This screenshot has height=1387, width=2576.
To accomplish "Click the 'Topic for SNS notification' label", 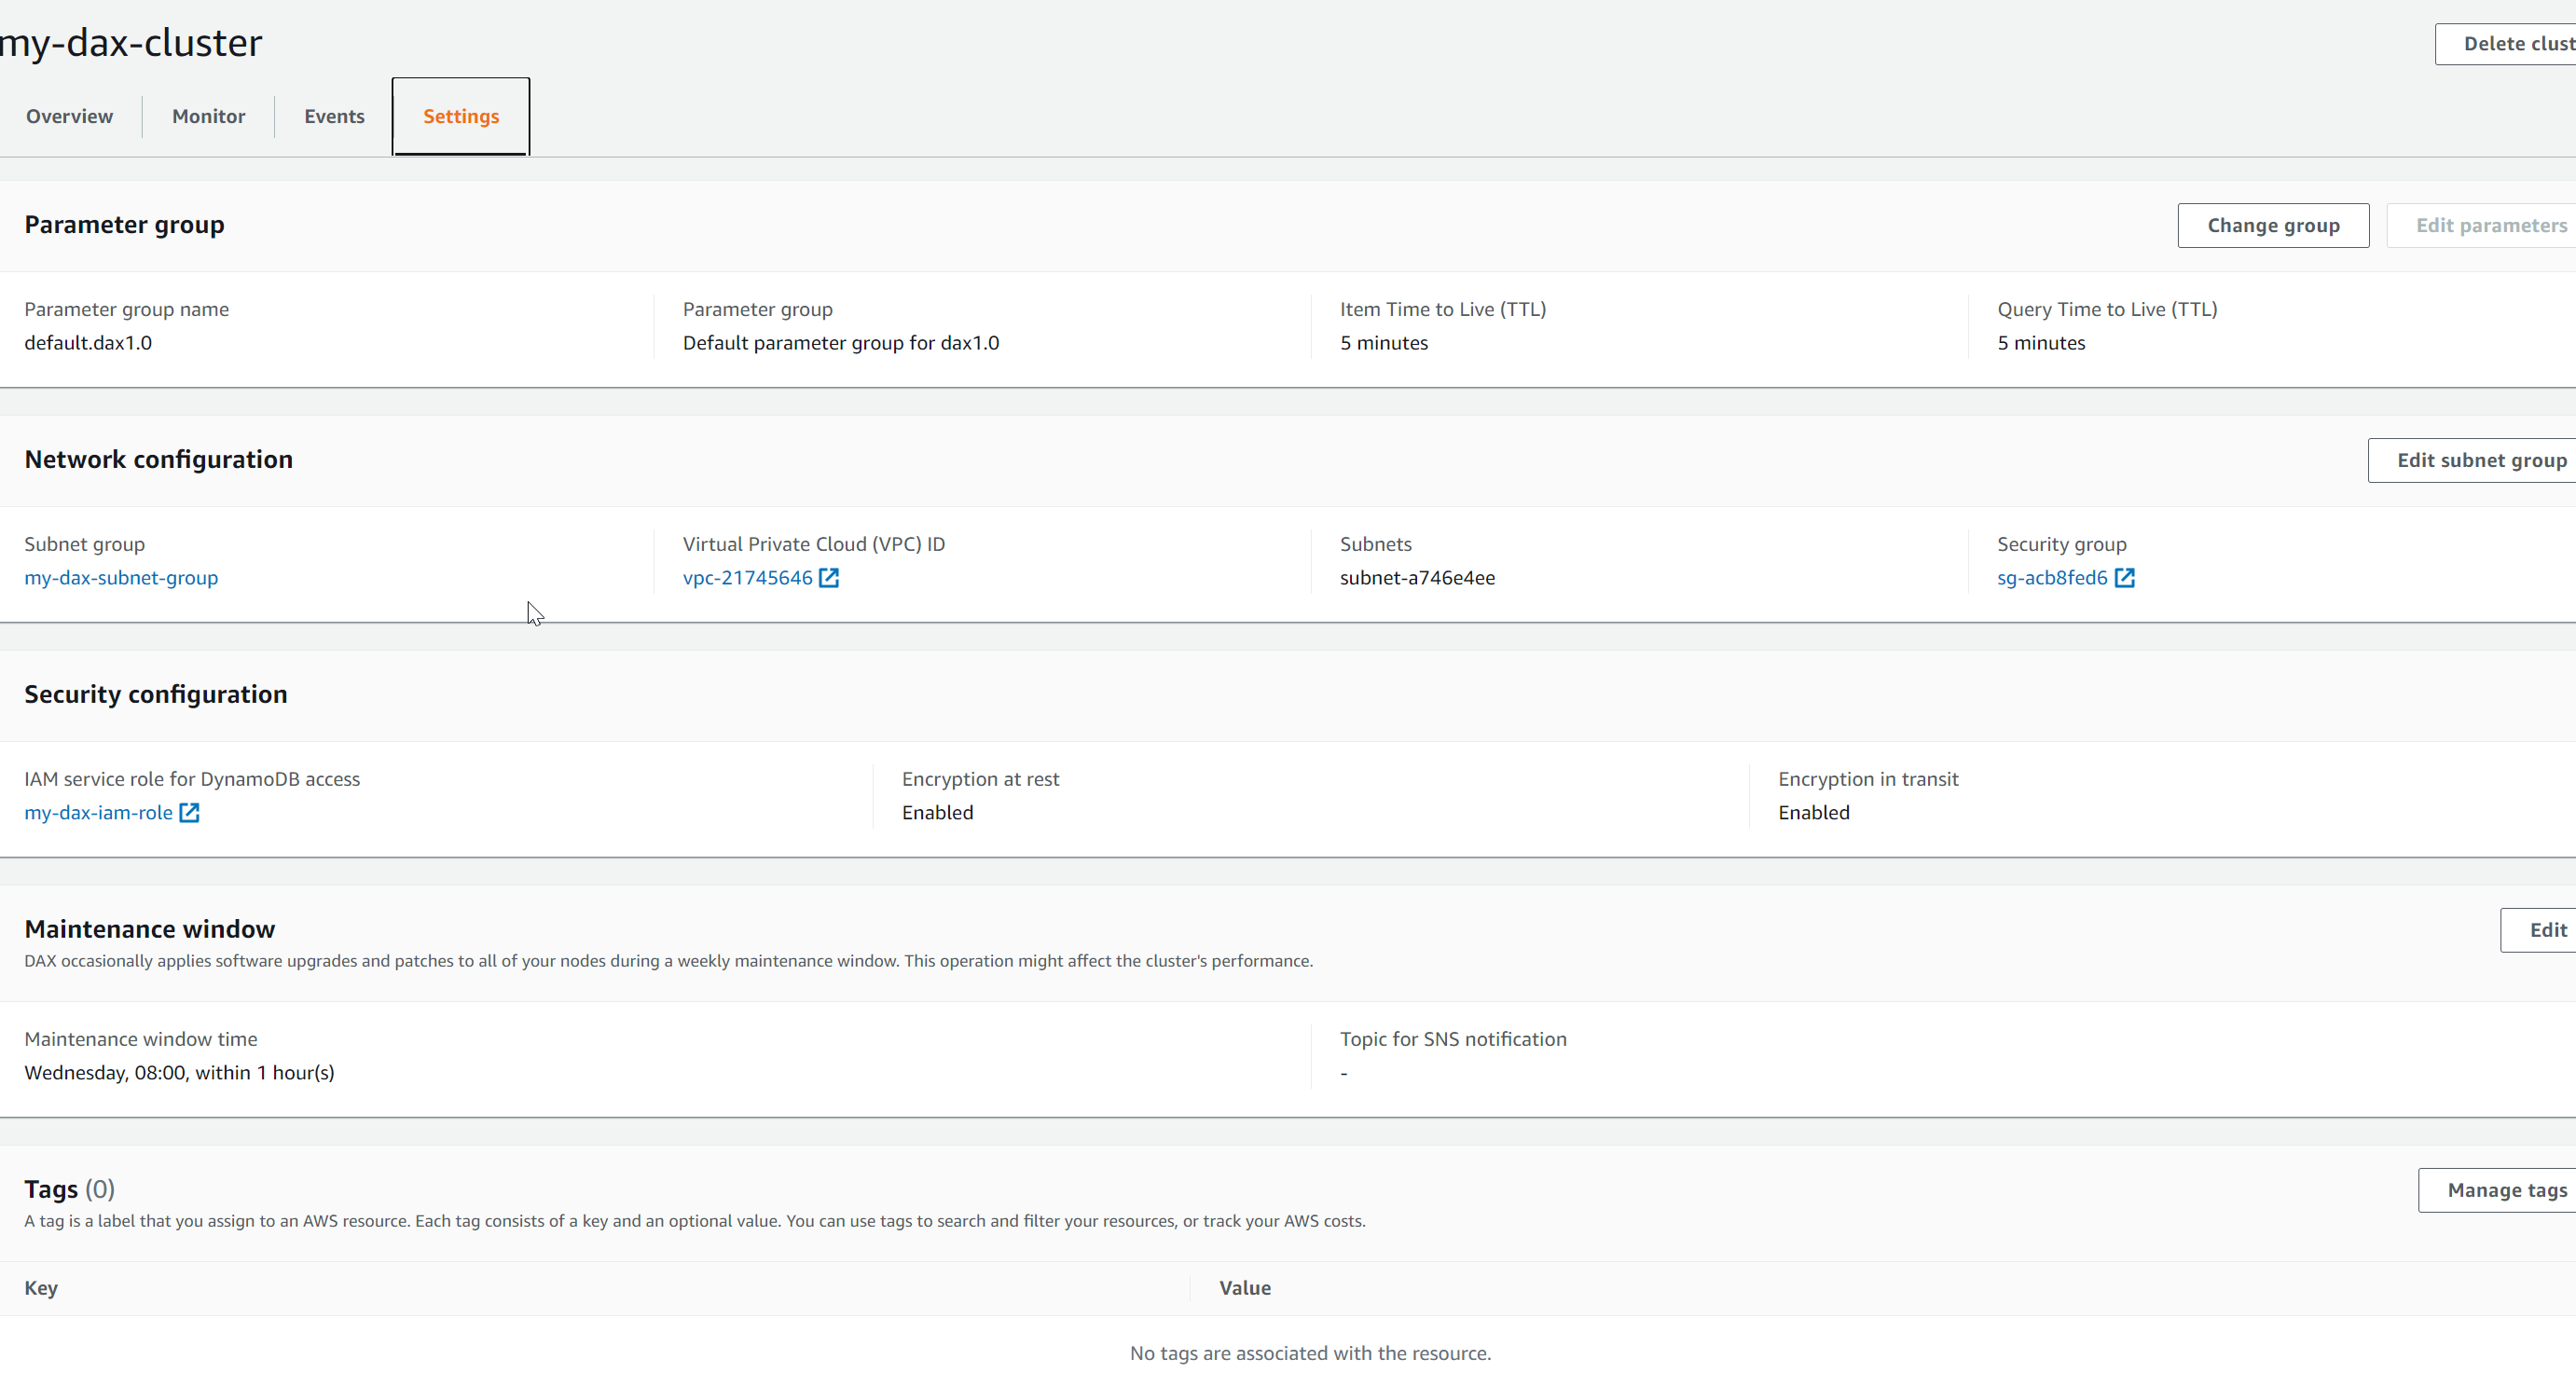I will pyautogui.click(x=1453, y=1040).
